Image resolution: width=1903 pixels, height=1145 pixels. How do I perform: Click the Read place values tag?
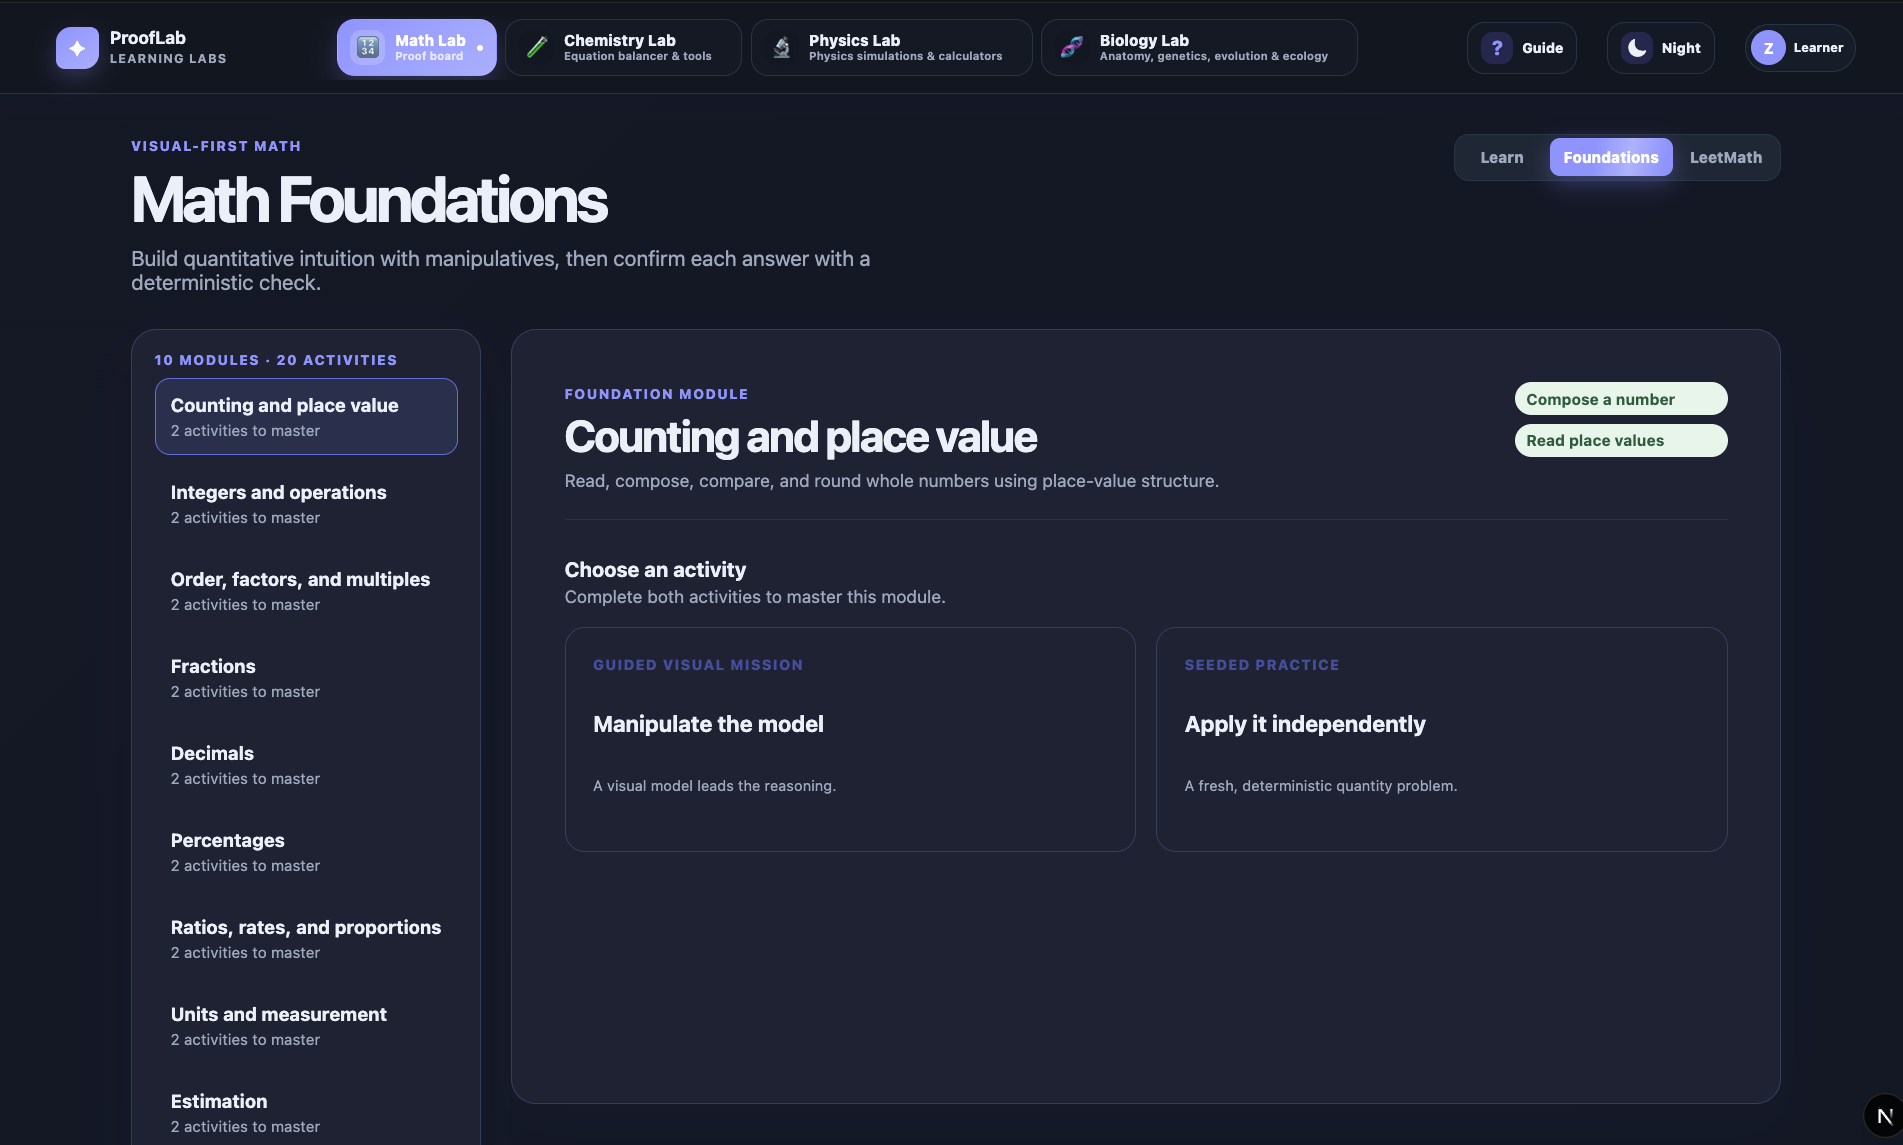pos(1621,440)
